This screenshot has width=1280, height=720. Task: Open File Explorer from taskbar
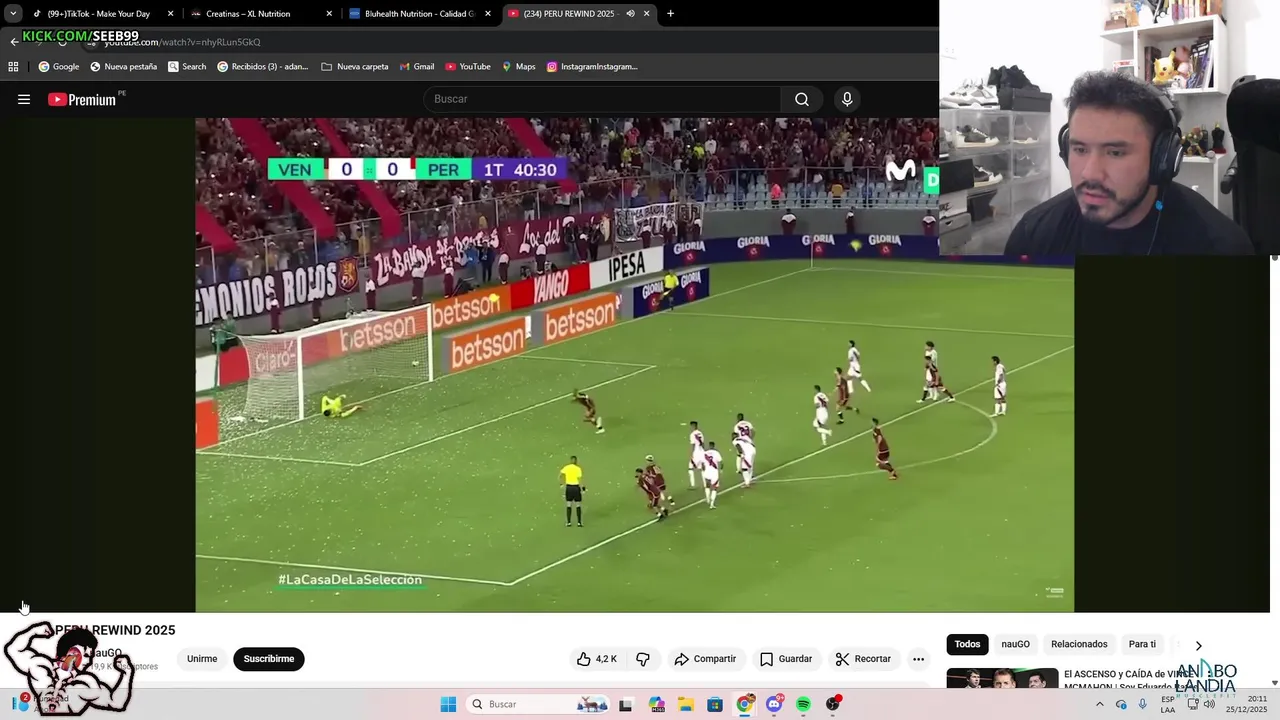click(686, 704)
